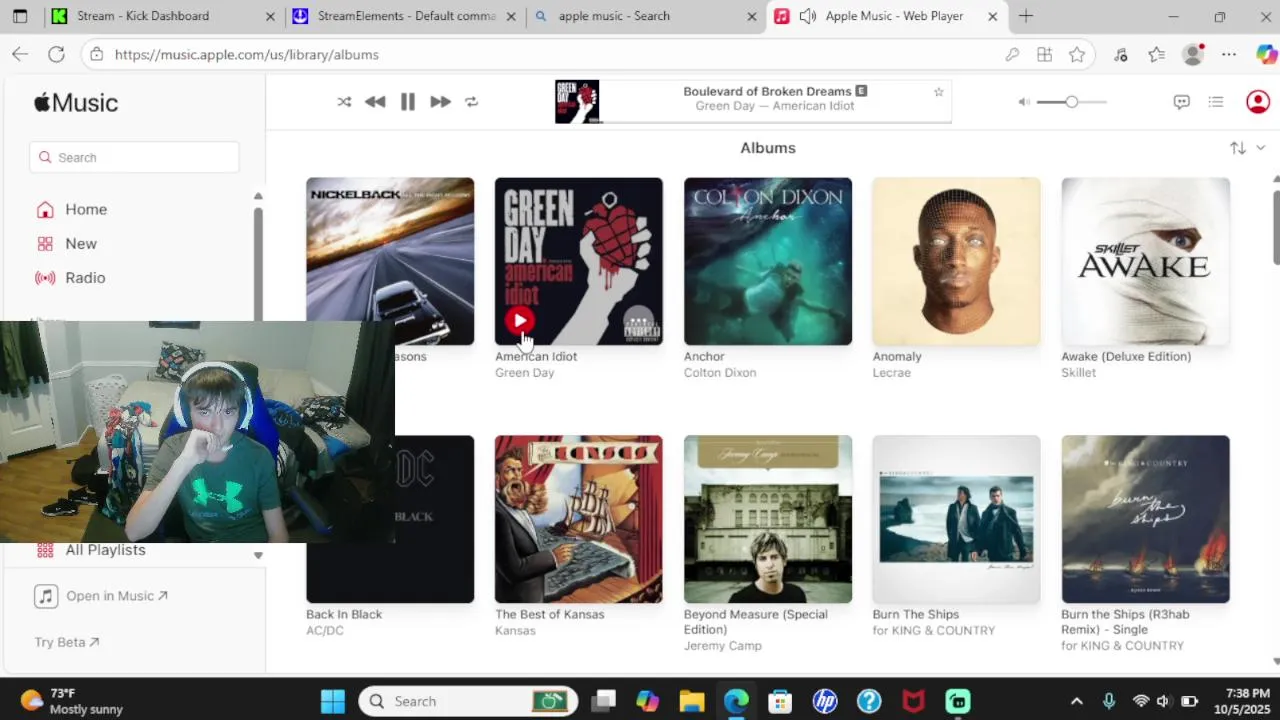Open The Best of Kansas album cover

(x=578, y=519)
